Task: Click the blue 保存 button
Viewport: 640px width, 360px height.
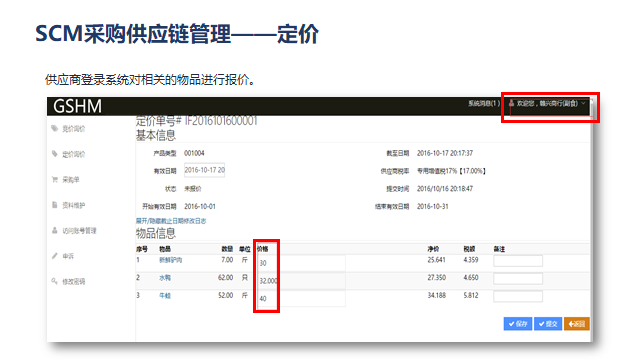Action: [x=518, y=324]
